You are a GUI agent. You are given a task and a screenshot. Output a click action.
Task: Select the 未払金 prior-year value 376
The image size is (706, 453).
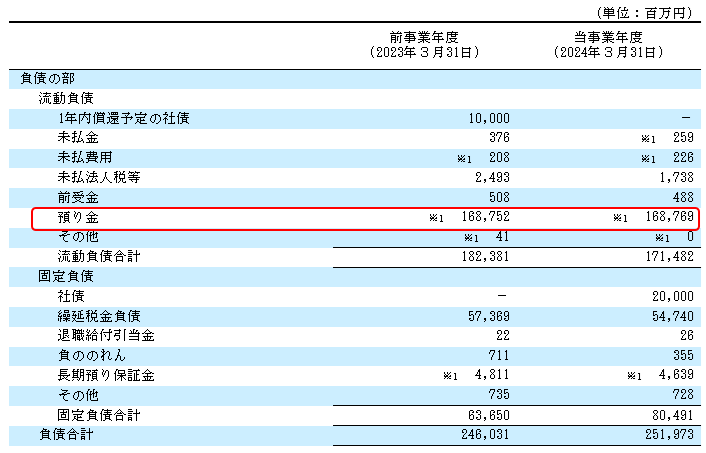[497, 138]
